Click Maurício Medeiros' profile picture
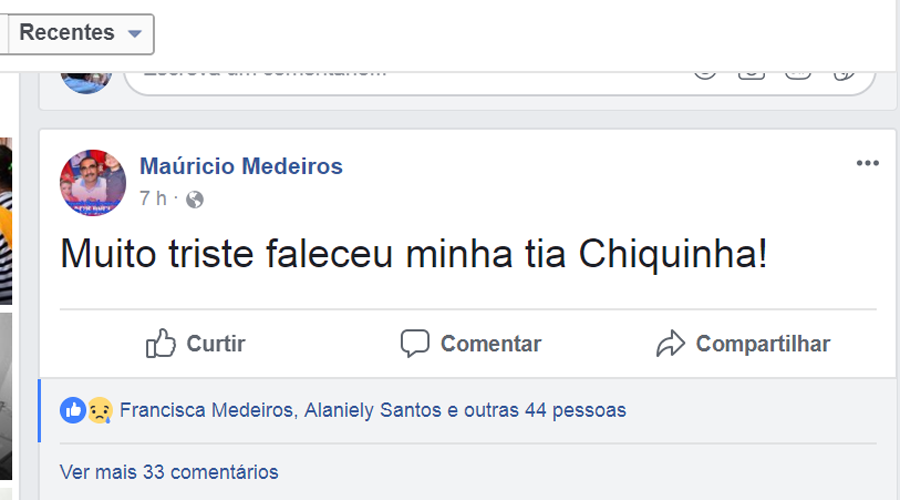This screenshot has height=500, width=900. [x=93, y=182]
